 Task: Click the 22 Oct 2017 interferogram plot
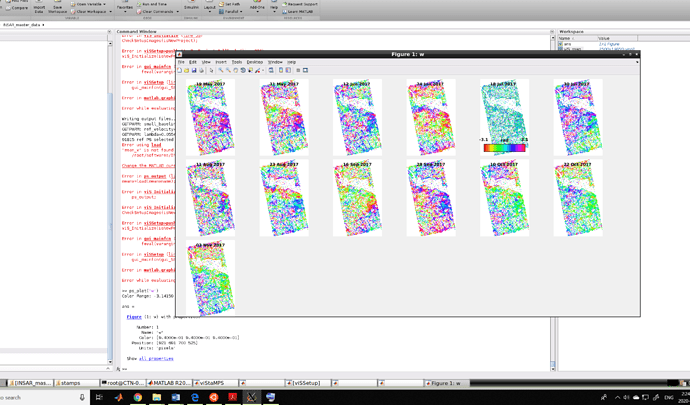tap(578, 198)
